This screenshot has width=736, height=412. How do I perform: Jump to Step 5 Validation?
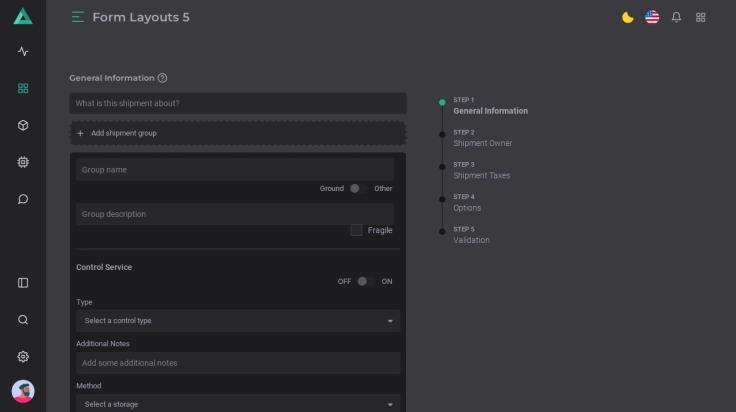(471, 235)
